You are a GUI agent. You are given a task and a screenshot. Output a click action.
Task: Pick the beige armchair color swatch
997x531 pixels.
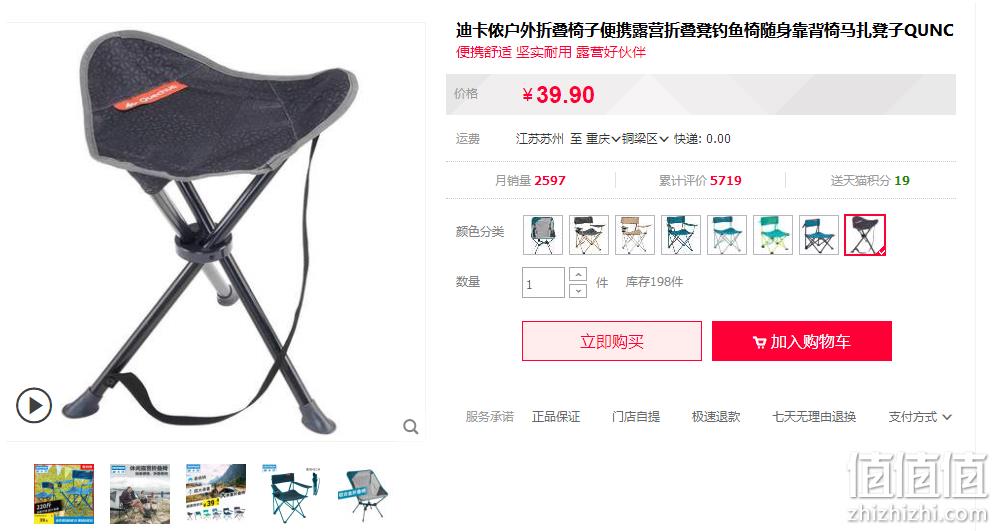point(635,235)
